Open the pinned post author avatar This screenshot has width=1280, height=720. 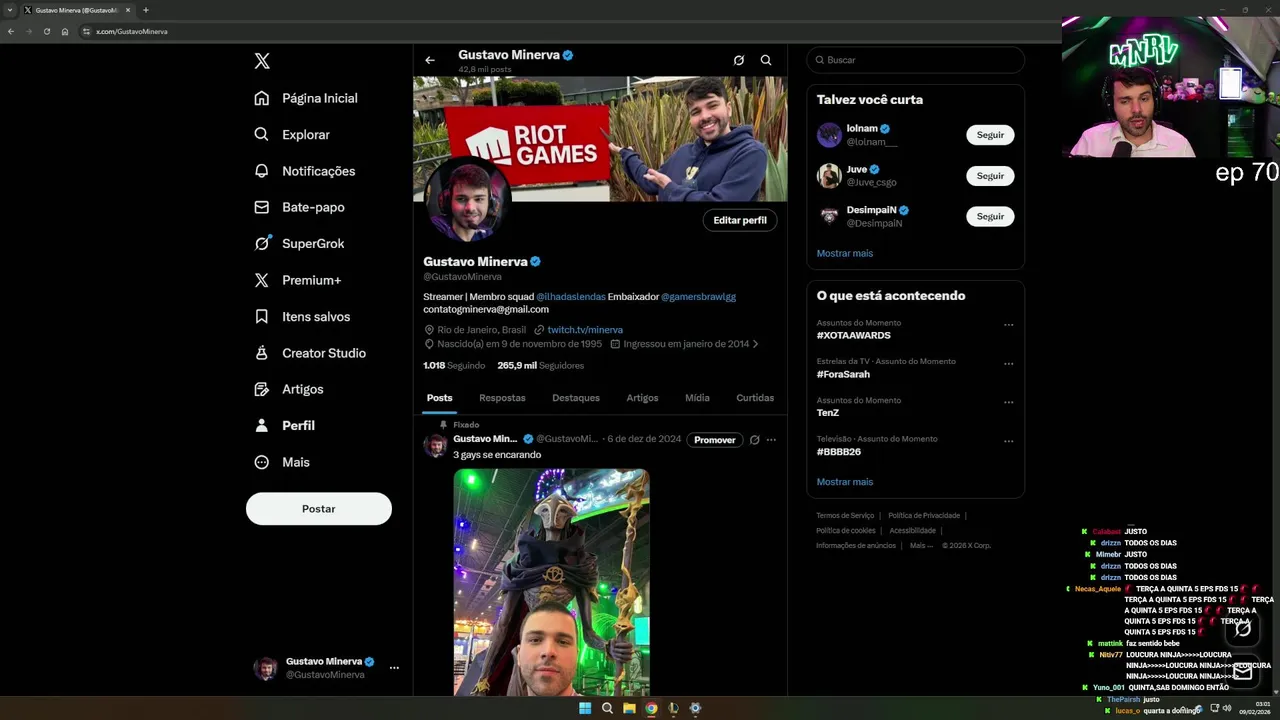435,445
